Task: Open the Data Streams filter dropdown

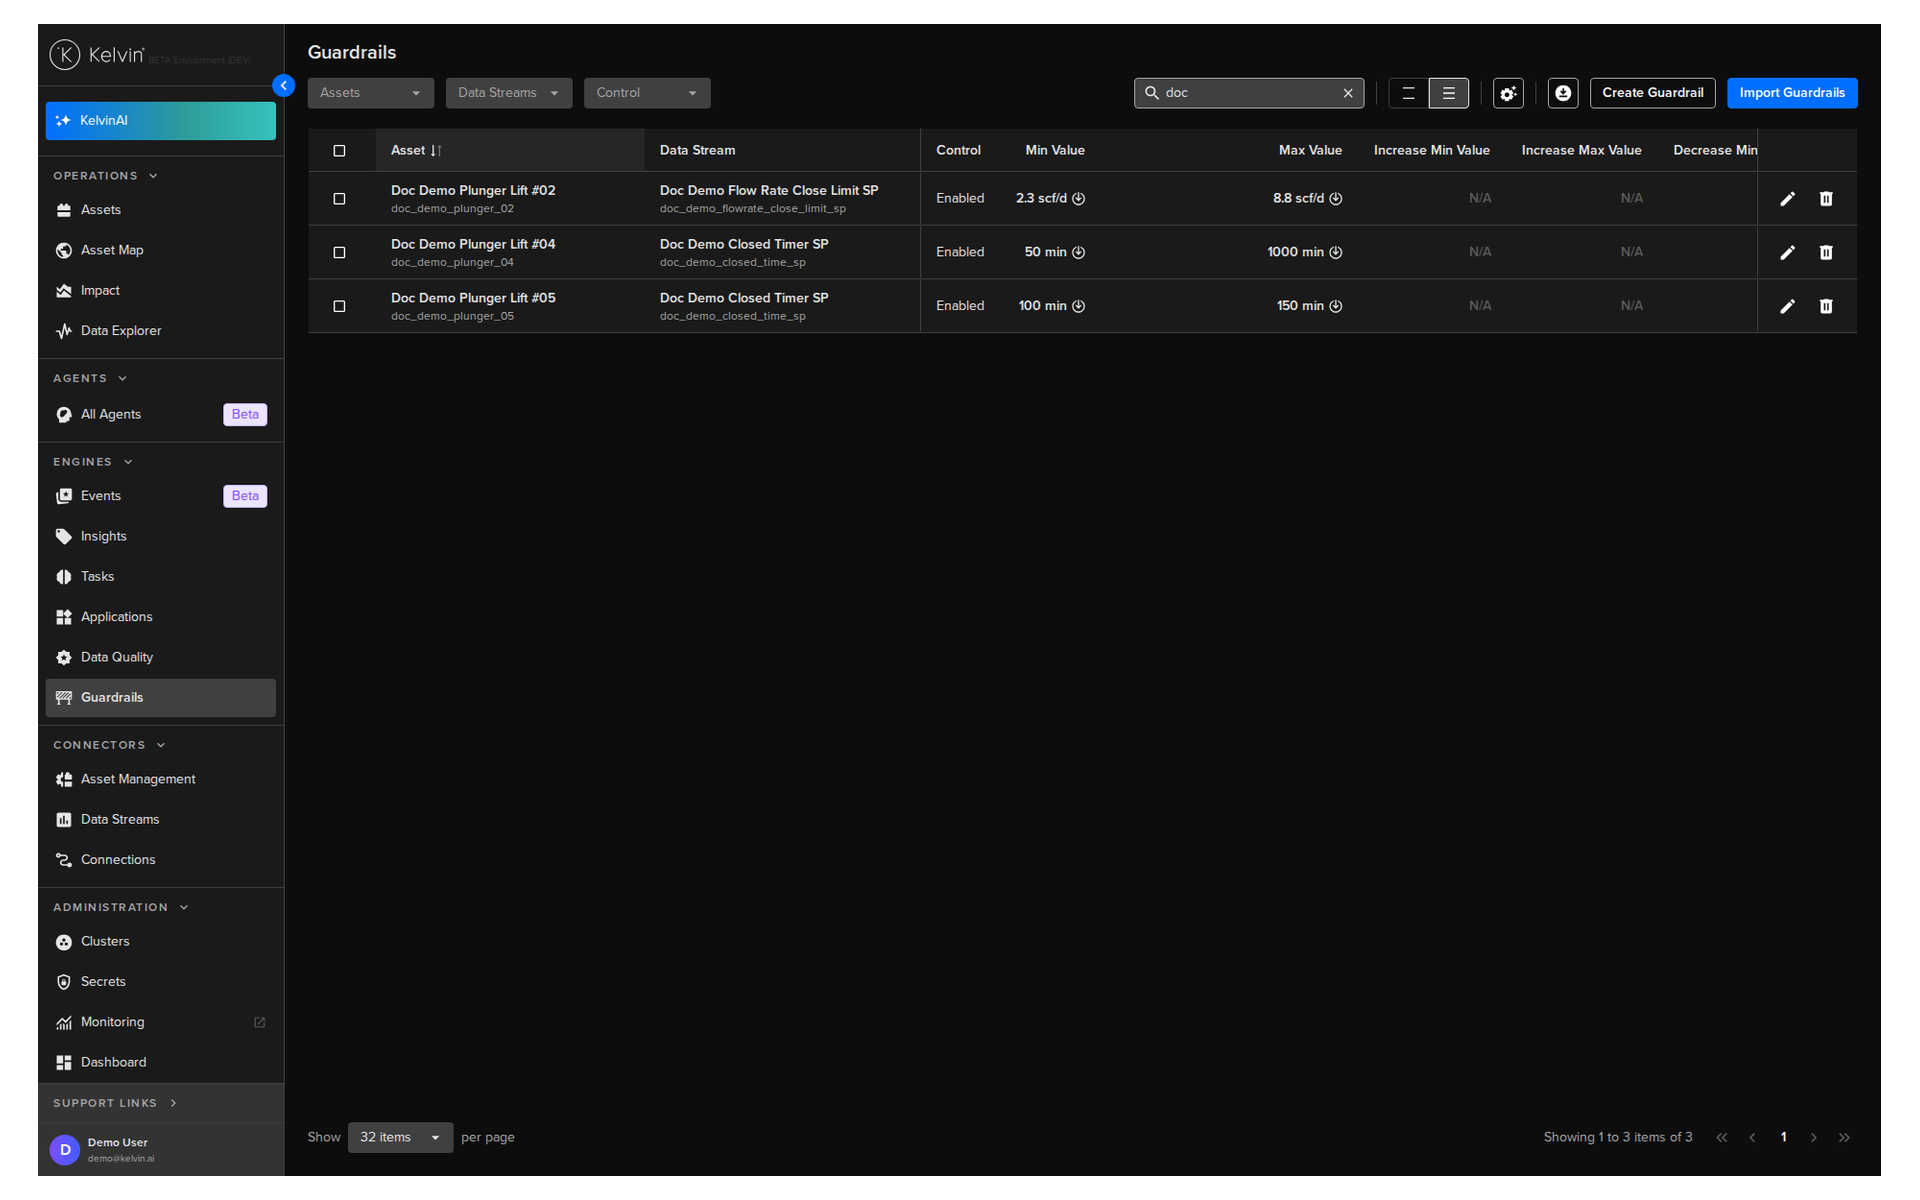Action: [x=508, y=93]
